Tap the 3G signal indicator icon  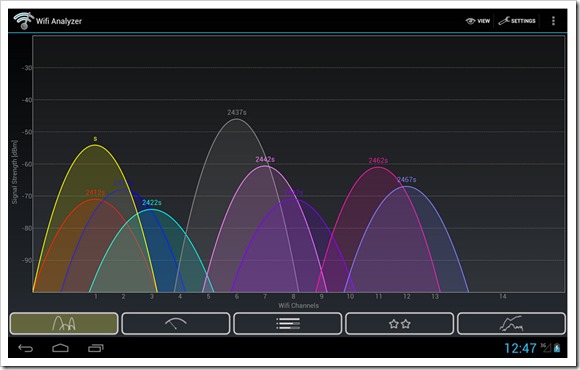pyautogui.click(x=546, y=348)
